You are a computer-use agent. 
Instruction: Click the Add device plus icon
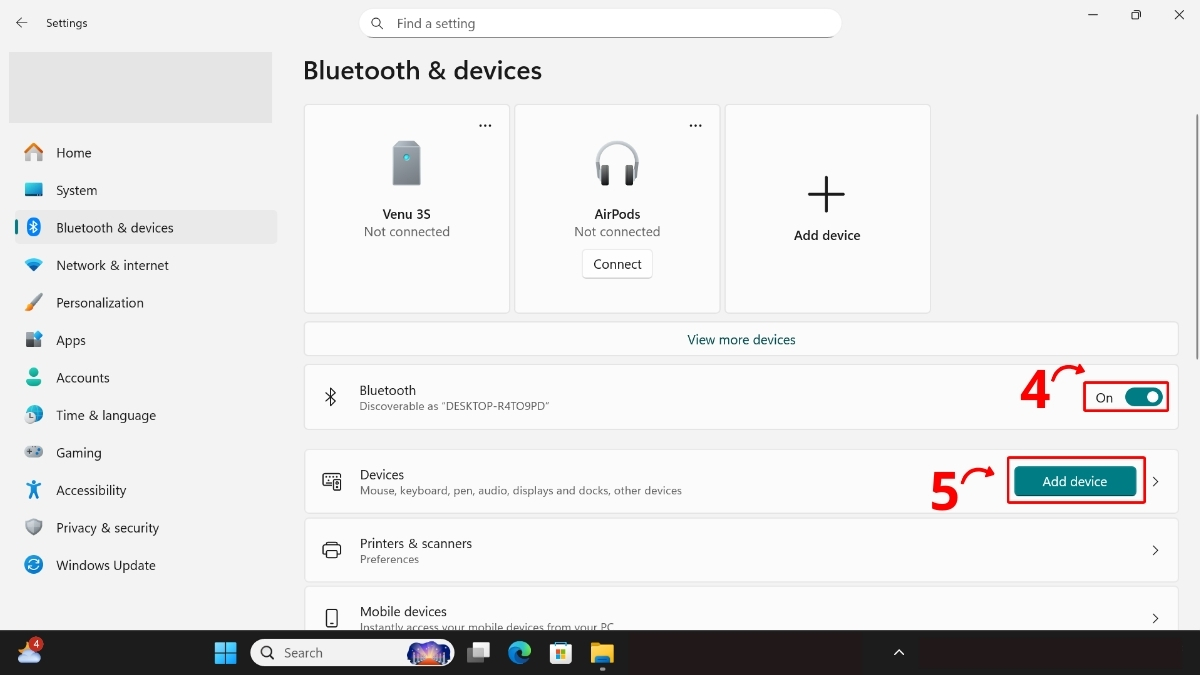826,192
